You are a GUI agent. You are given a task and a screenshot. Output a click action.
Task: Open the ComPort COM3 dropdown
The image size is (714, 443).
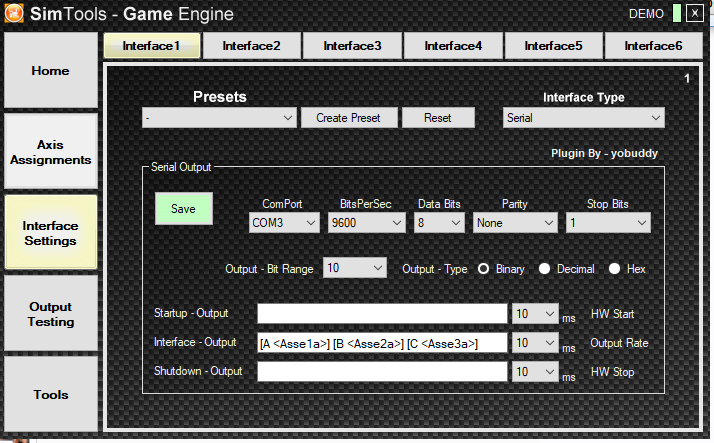click(284, 223)
